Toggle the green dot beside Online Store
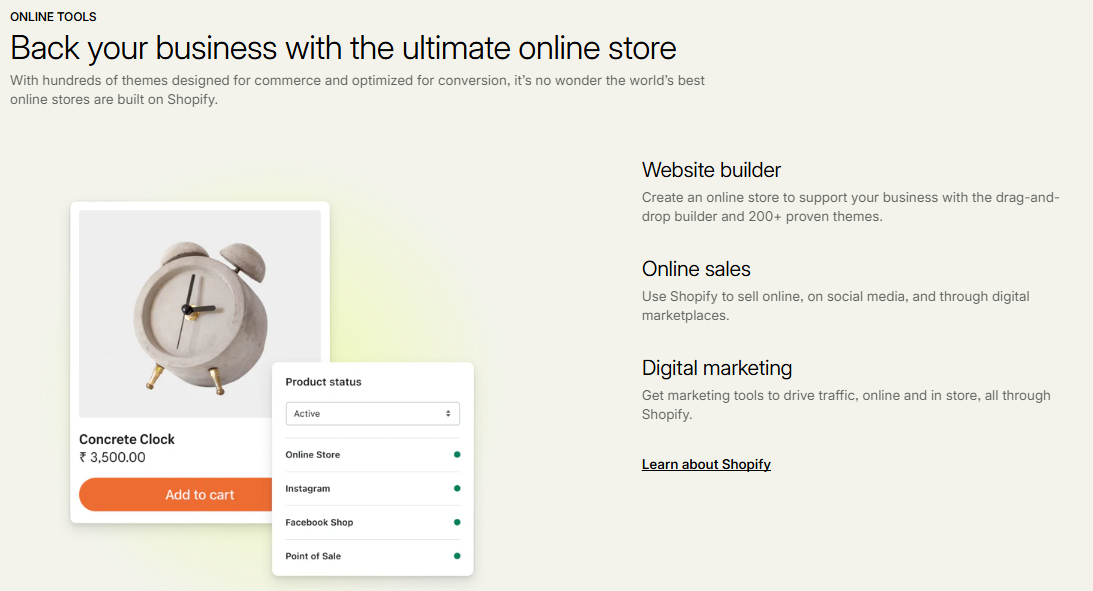Screen dimensions: 1093x591 coord(457,455)
